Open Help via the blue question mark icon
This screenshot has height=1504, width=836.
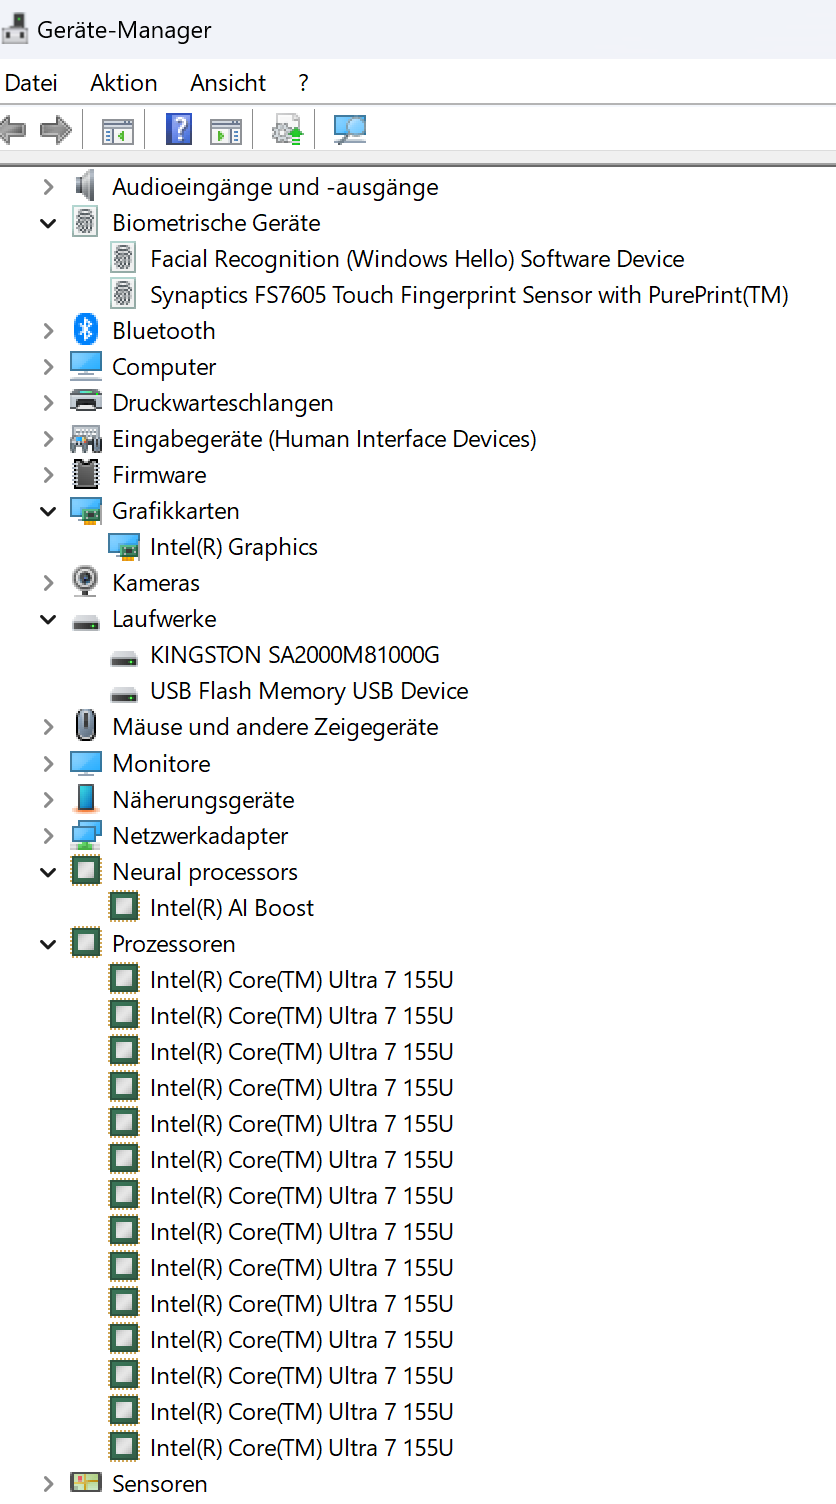178,129
